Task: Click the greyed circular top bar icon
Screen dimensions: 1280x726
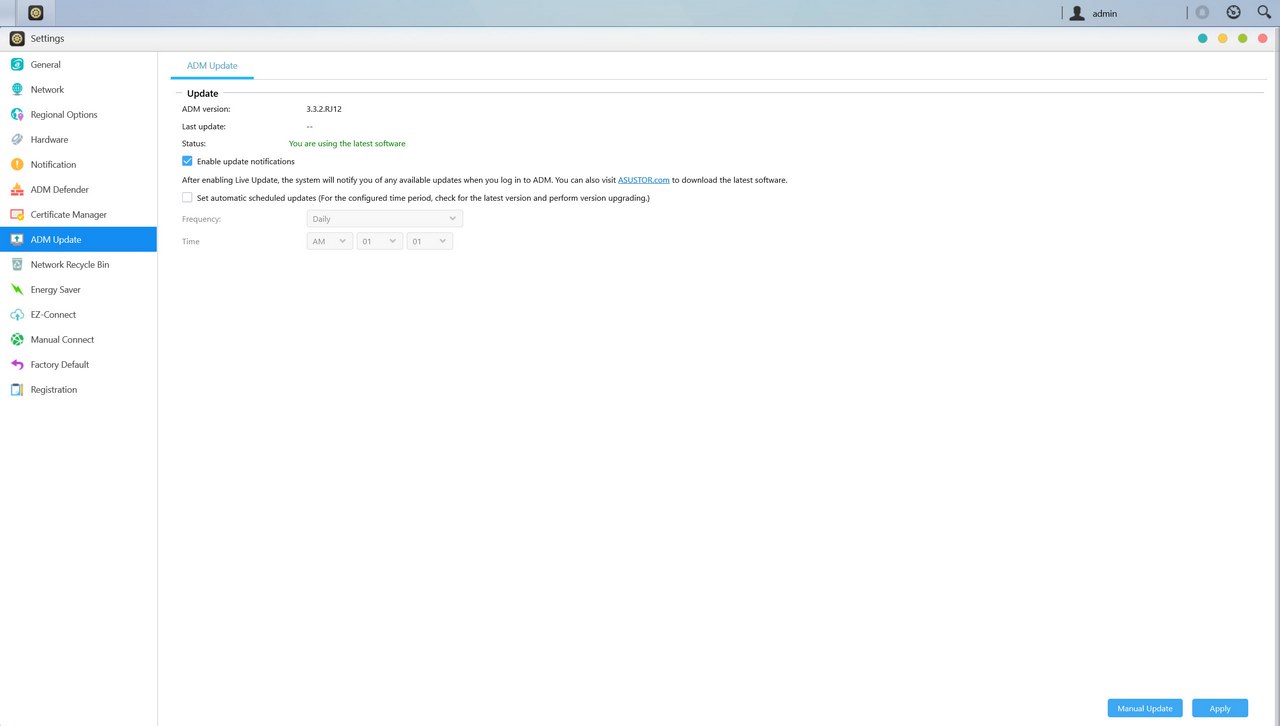Action: point(1203,12)
